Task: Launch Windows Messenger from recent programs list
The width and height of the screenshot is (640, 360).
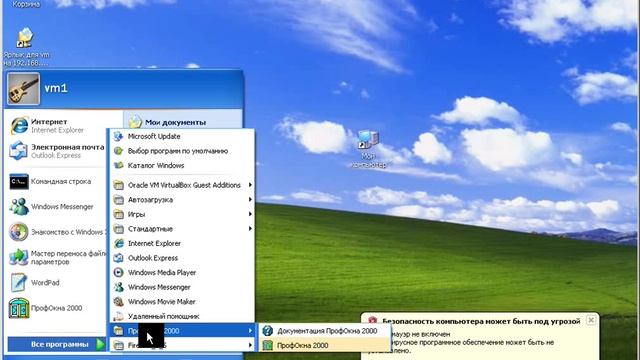Action: (56, 207)
